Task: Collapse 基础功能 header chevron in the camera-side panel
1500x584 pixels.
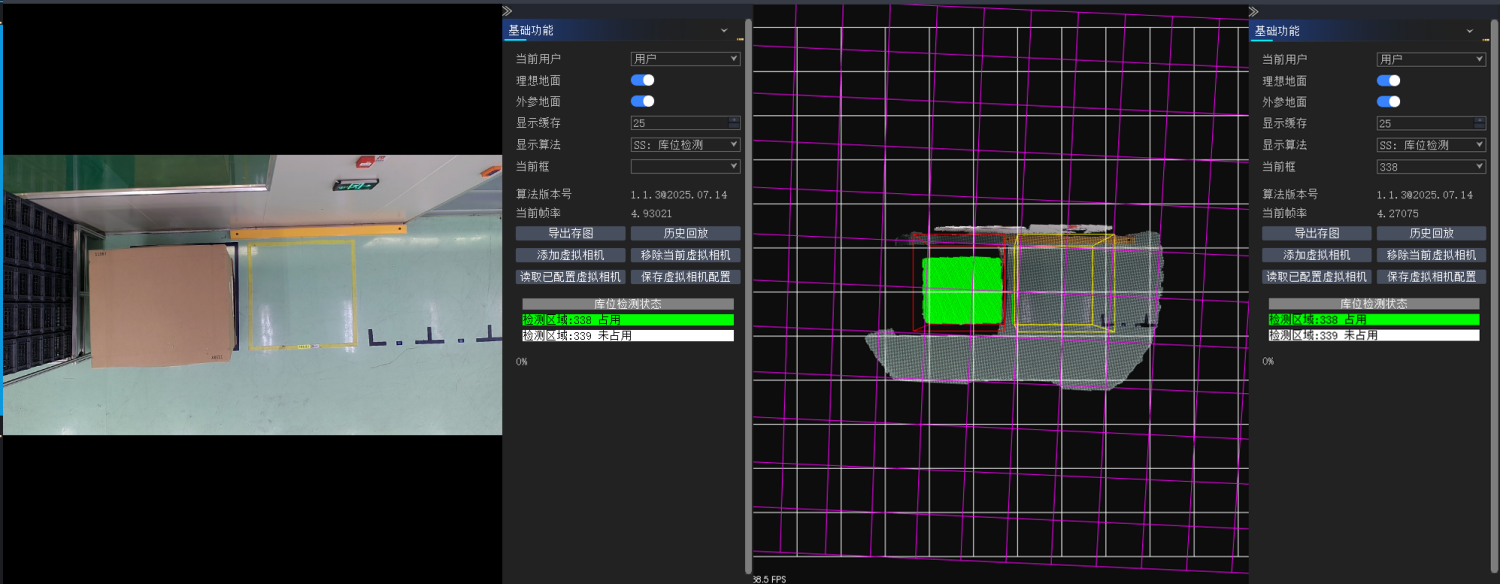Action: tap(723, 31)
